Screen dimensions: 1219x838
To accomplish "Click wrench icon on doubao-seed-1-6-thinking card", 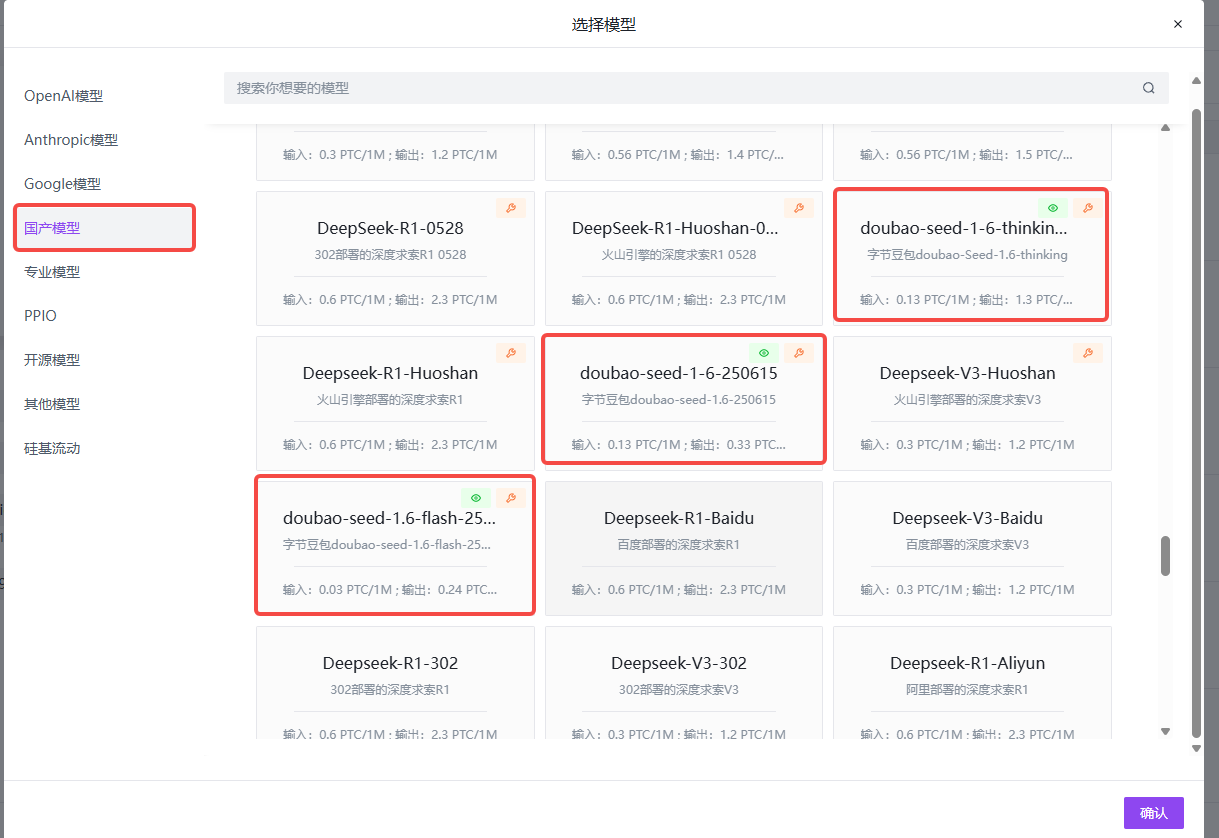I will click(x=1087, y=208).
